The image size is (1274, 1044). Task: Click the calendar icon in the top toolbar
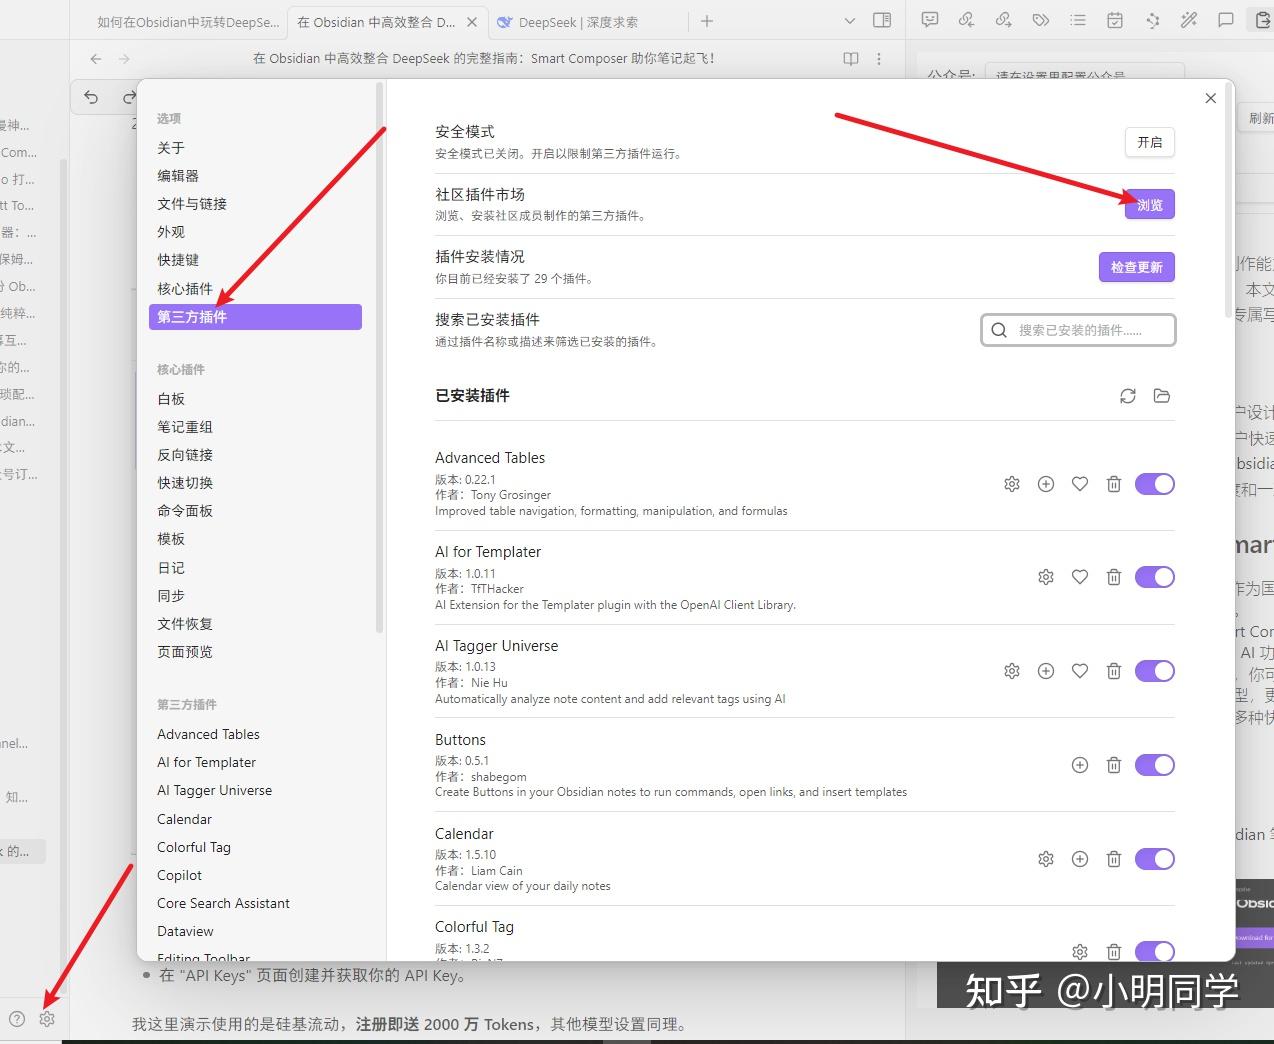1114,20
